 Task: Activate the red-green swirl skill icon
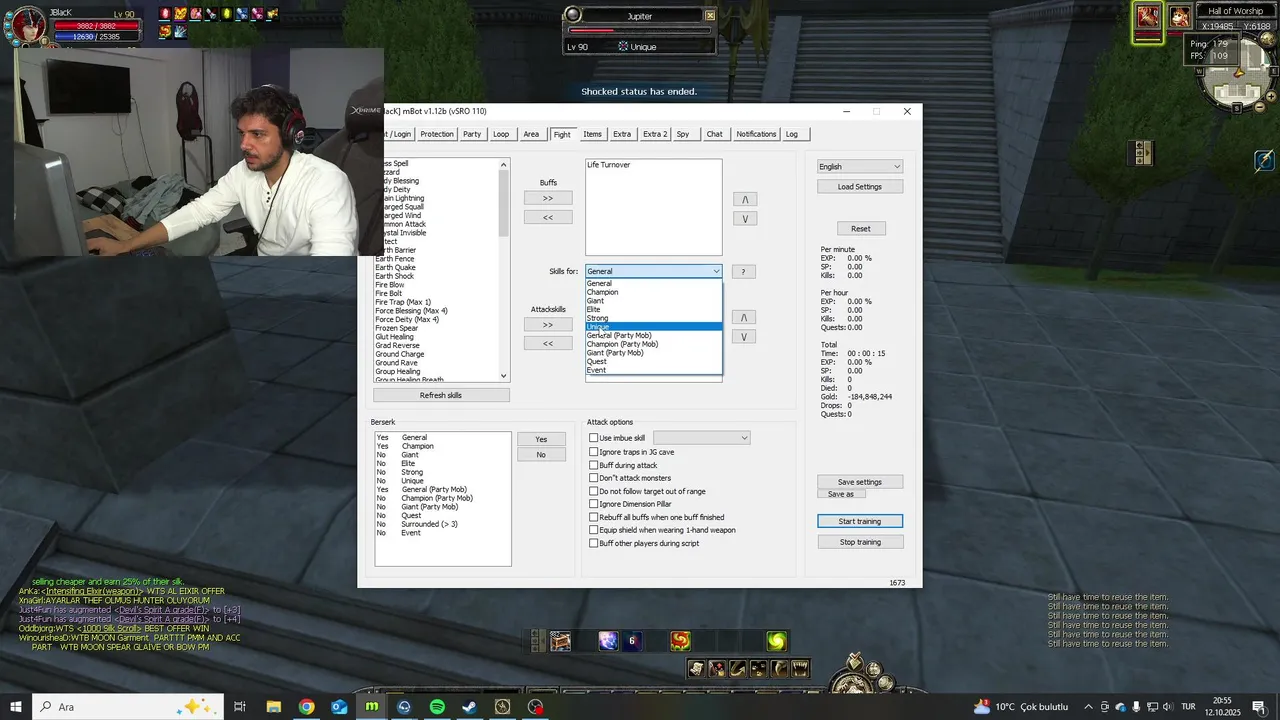coord(680,642)
